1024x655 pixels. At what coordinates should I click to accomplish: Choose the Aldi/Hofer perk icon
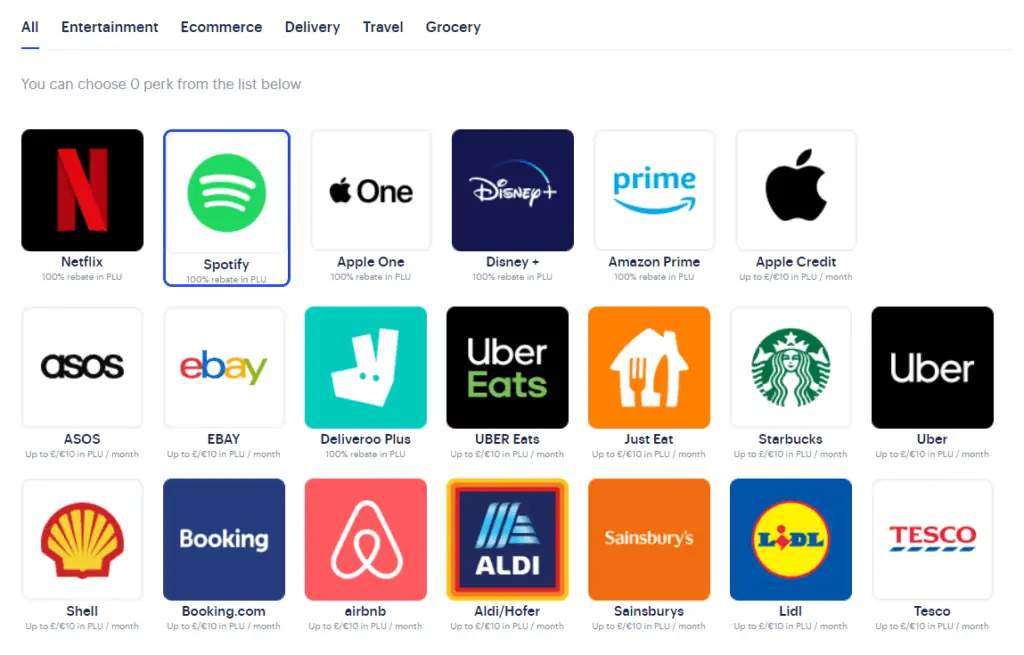point(507,539)
